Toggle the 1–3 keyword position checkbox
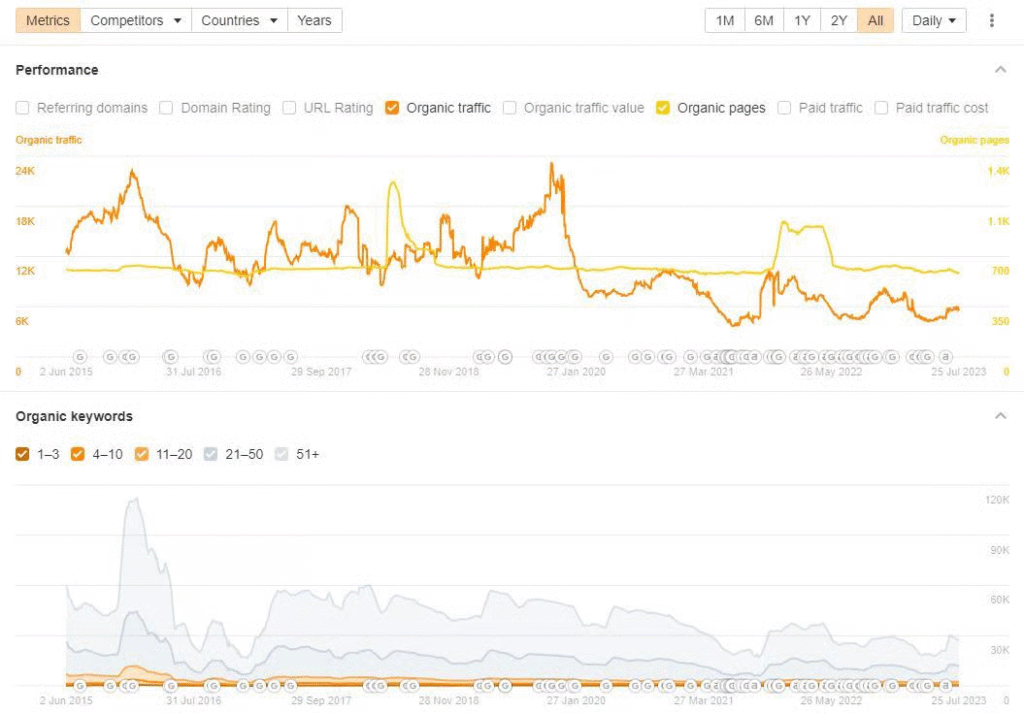The height and width of the screenshot is (713, 1024). [x=23, y=454]
